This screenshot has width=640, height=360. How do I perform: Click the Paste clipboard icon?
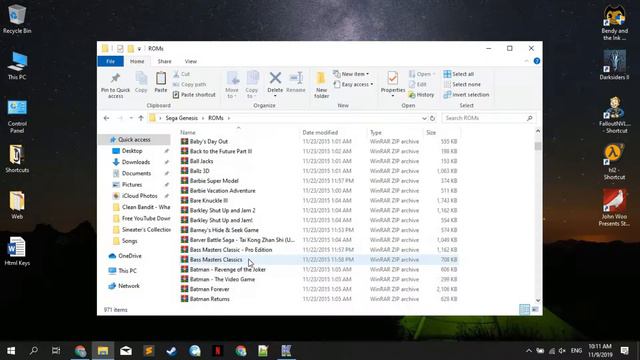(161, 82)
